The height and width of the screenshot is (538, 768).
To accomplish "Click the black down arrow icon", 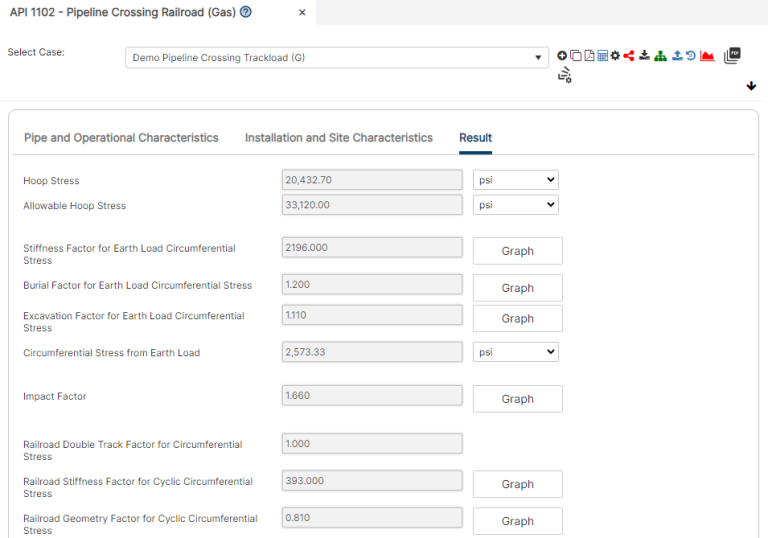I will (751, 86).
